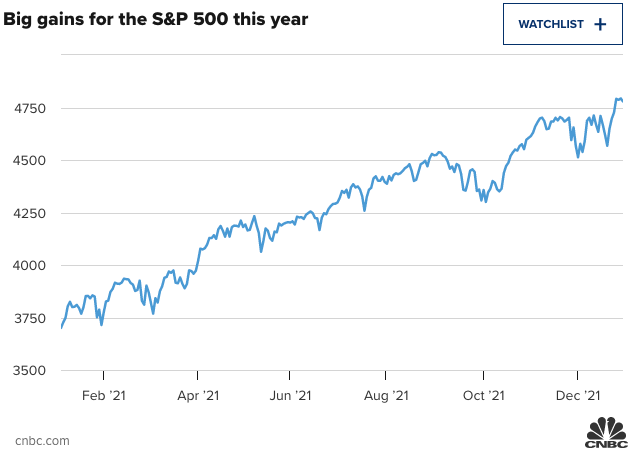Click the line's highest peak in late December

pos(618,99)
